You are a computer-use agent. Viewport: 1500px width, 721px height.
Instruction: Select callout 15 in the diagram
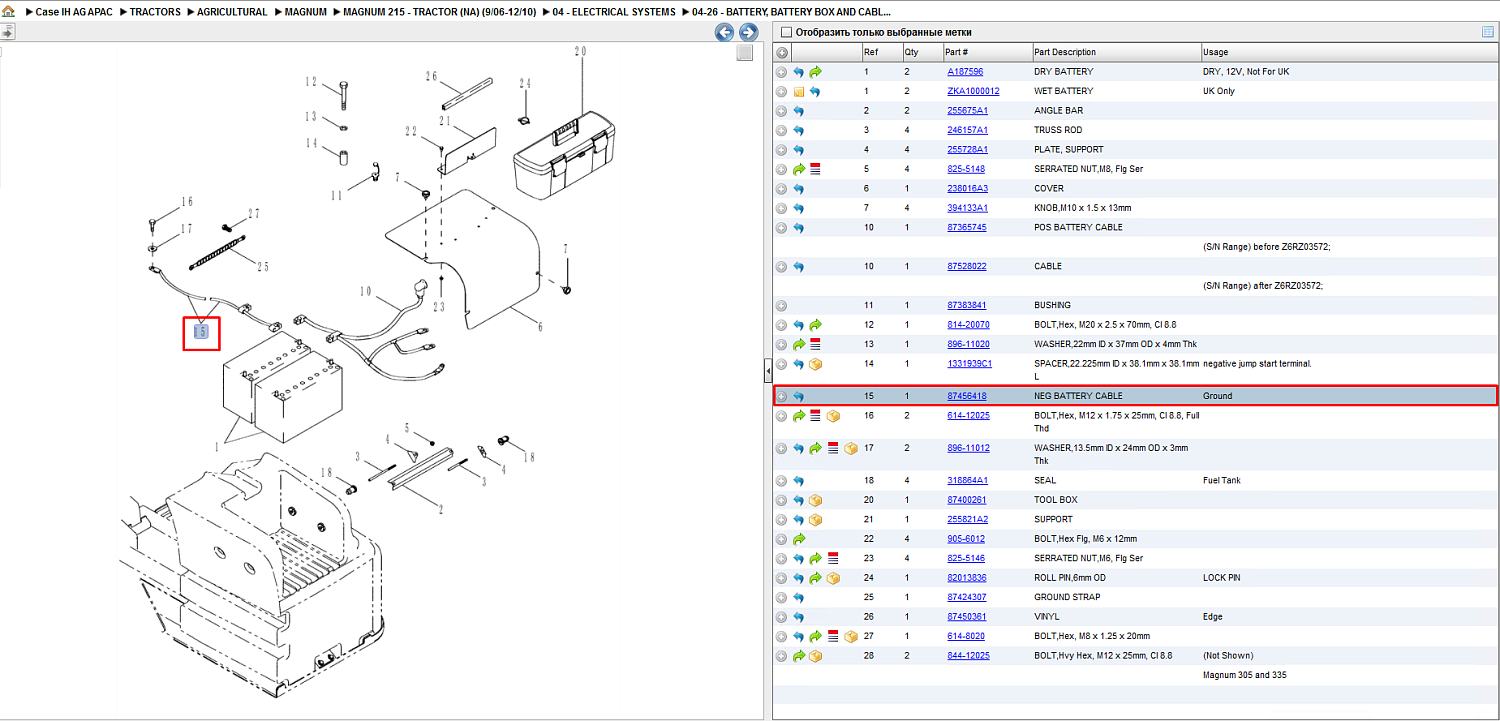[201, 332]
